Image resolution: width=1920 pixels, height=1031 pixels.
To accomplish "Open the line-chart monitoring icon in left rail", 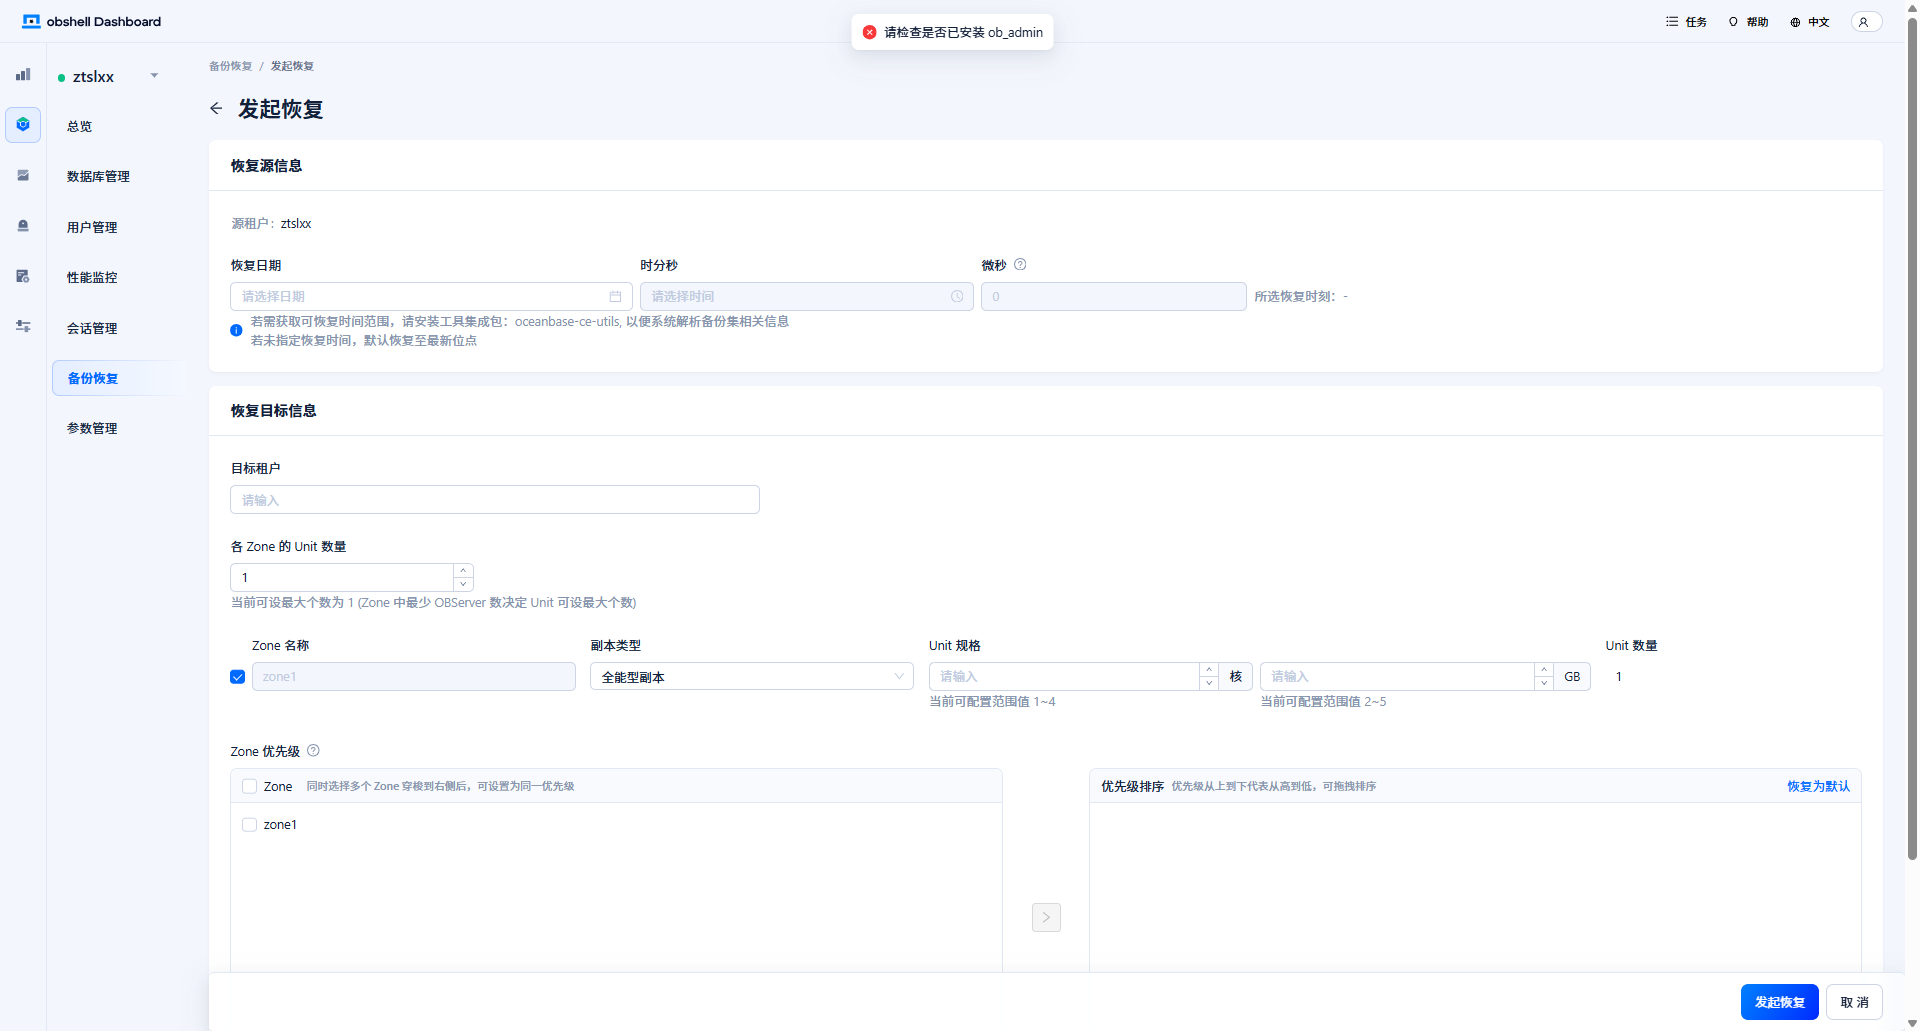I will [23, 175].
